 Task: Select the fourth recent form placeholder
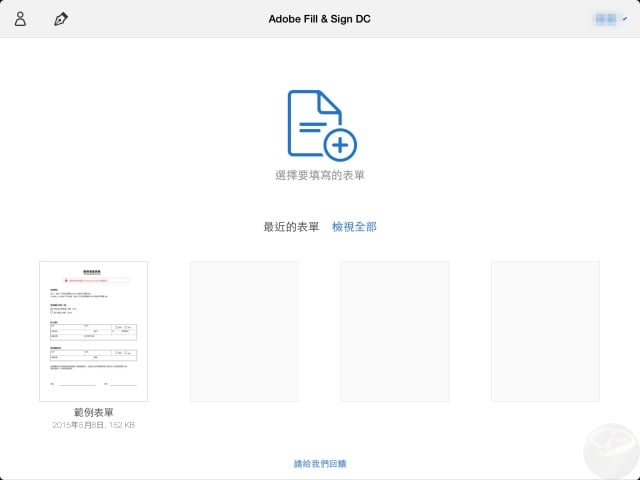[x=545, y=331]
